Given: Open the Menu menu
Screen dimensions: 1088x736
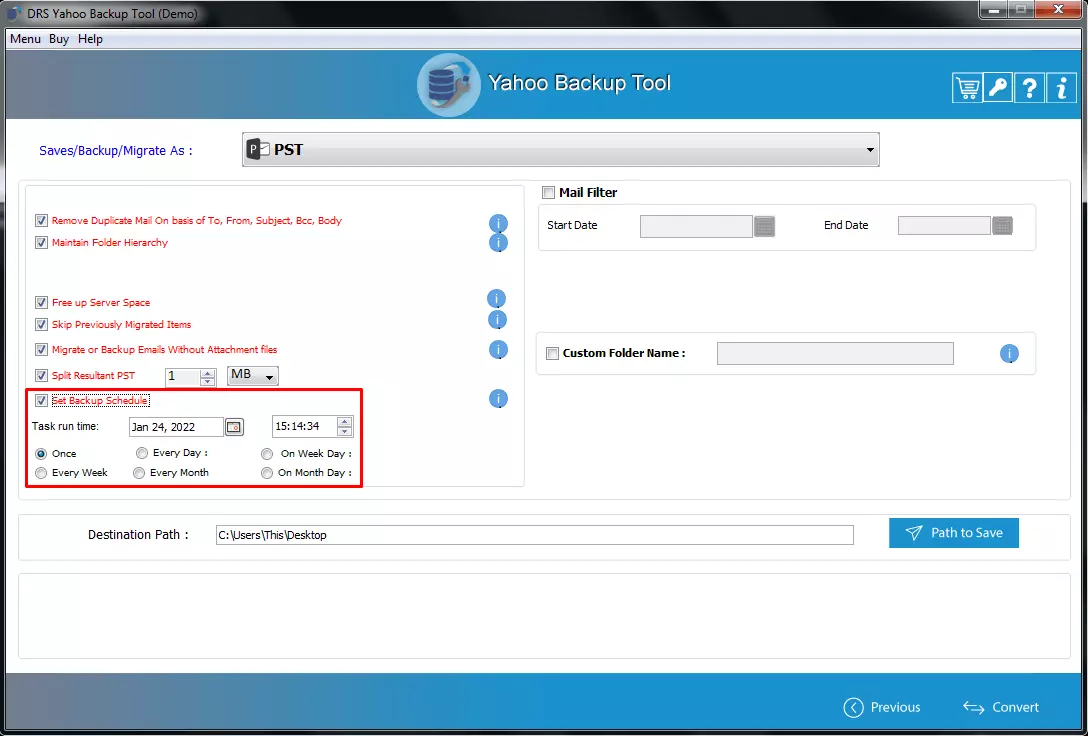Looking at the screenshot, I should [26, 39].
